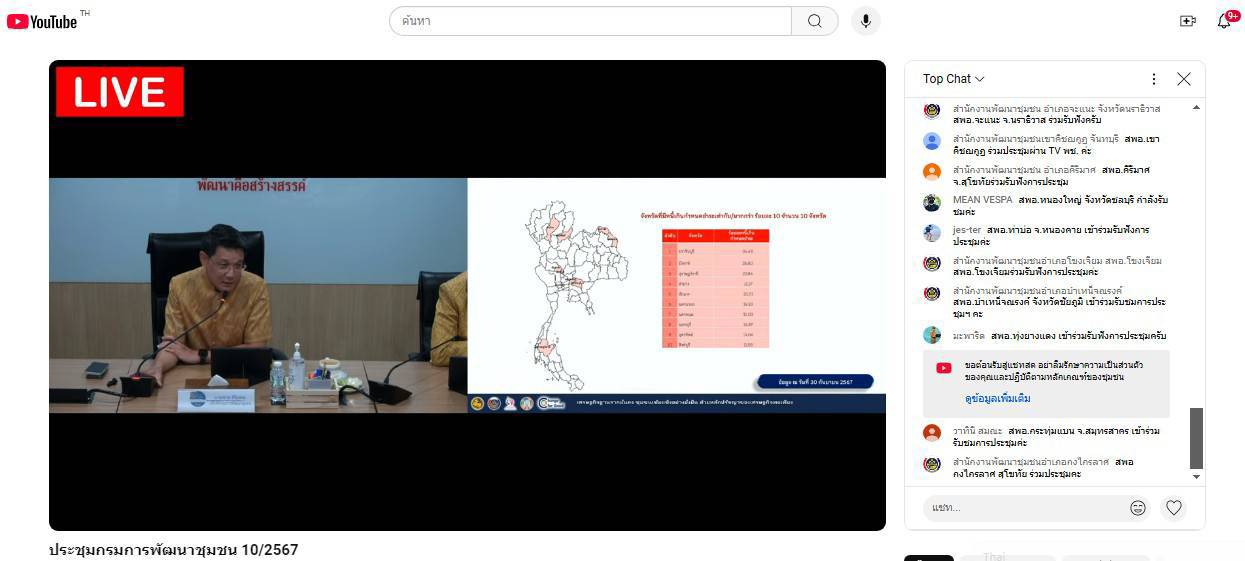The height and width of the screenshot is (561, 1245).
Task: Click avatar beside สพอ.โขงเจียม message
Action: click(932, 263)
